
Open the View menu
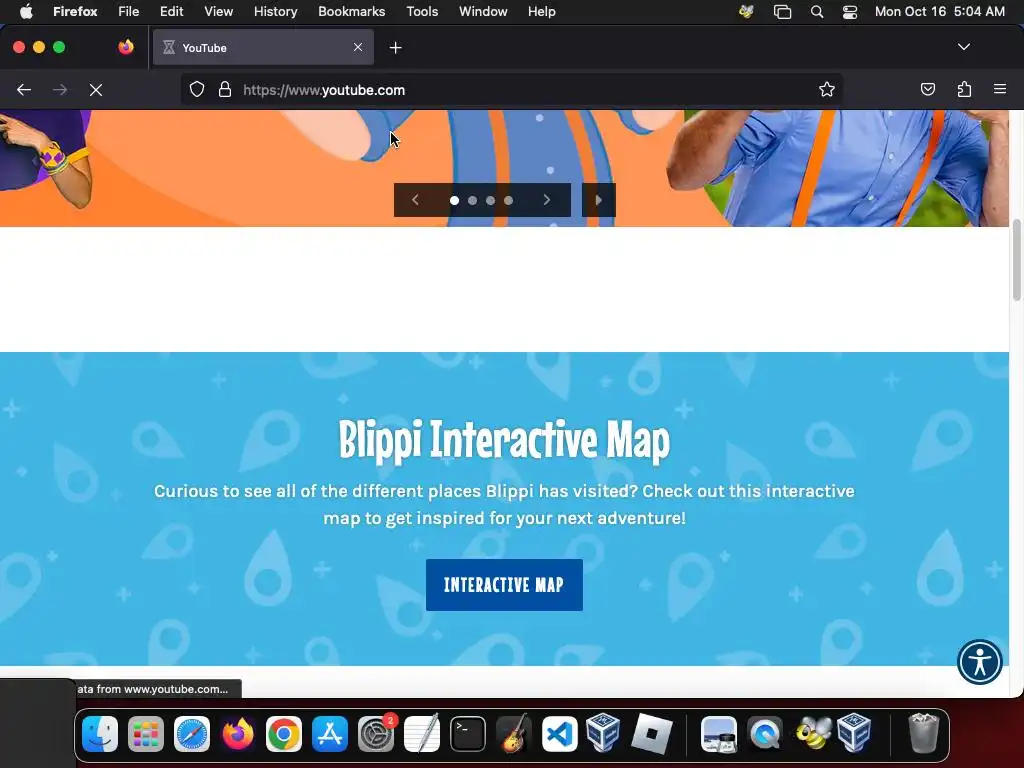[218, 12]
